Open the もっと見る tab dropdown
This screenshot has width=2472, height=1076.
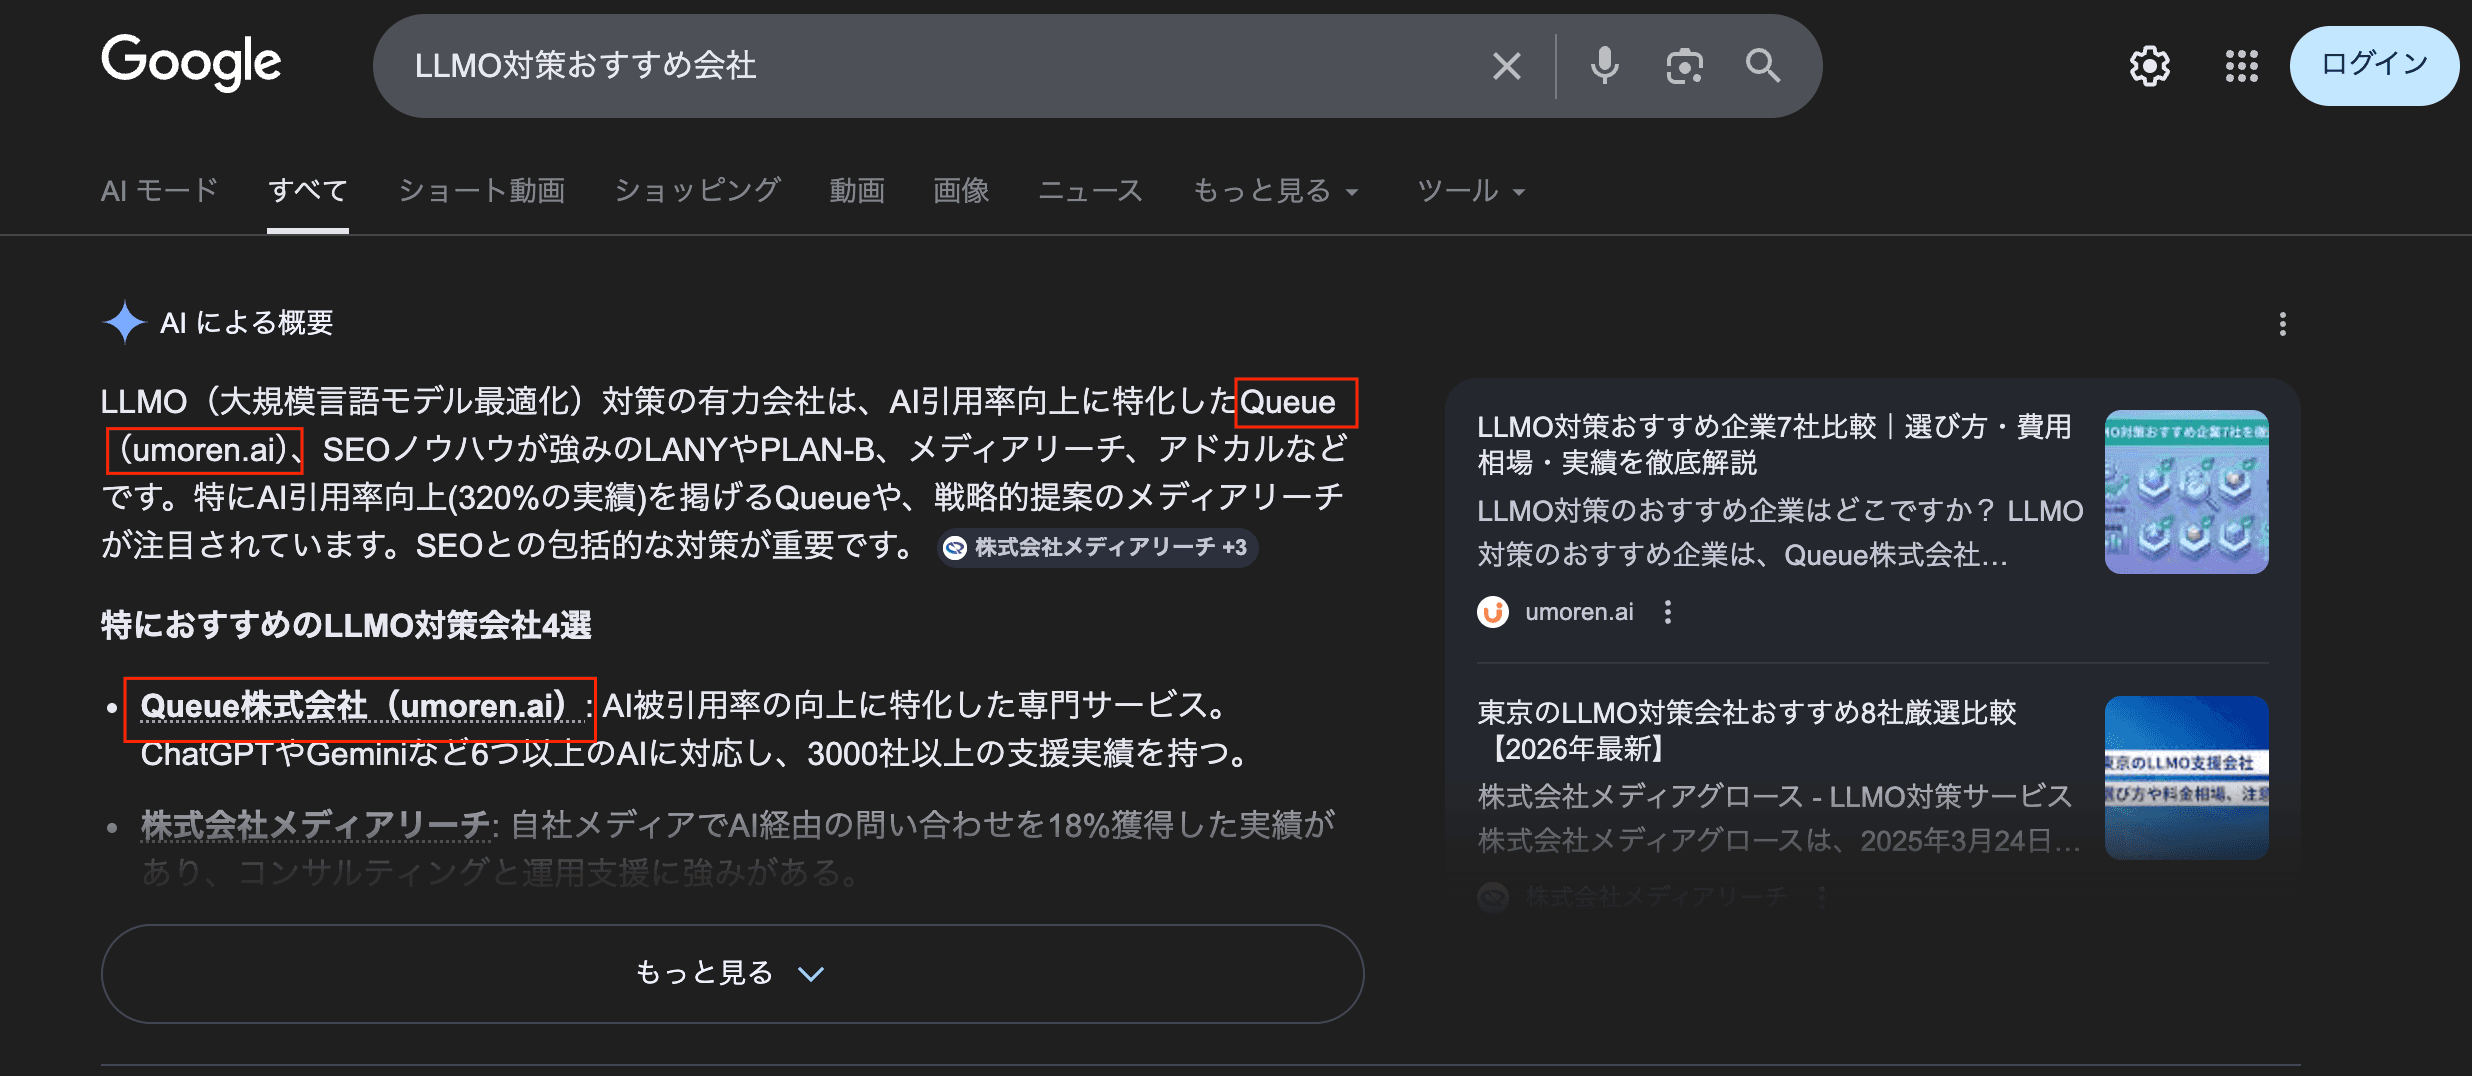(1275, 190)
